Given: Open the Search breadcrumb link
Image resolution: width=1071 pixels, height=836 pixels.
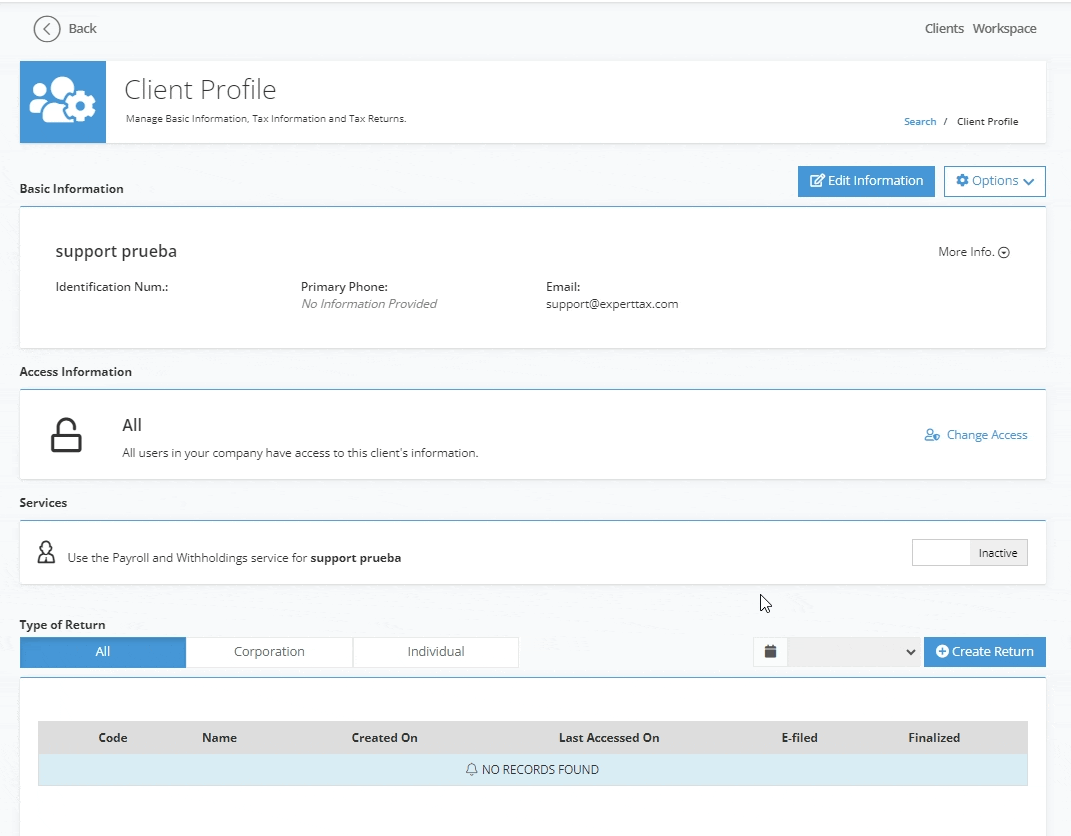Looking at the screenshot, I should tap(919, 122).
